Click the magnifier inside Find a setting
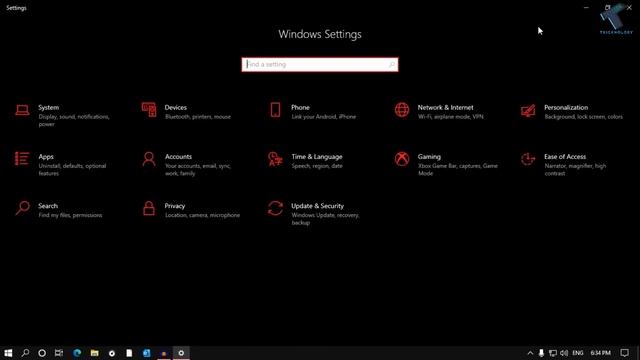Viewport: 640px width, 360px height. [x=391, y=64]
